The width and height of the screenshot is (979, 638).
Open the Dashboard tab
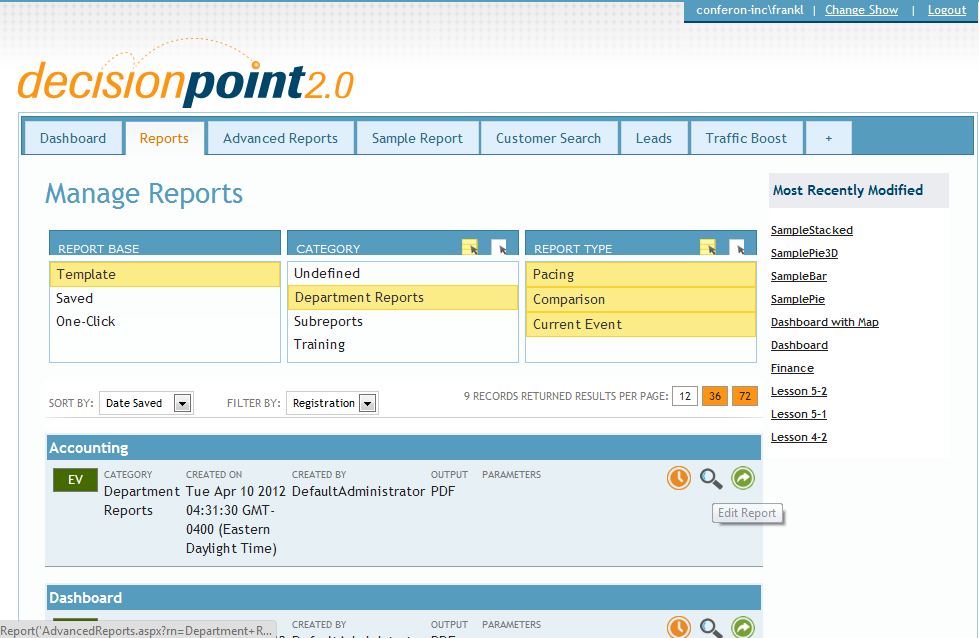pos(72,138)
